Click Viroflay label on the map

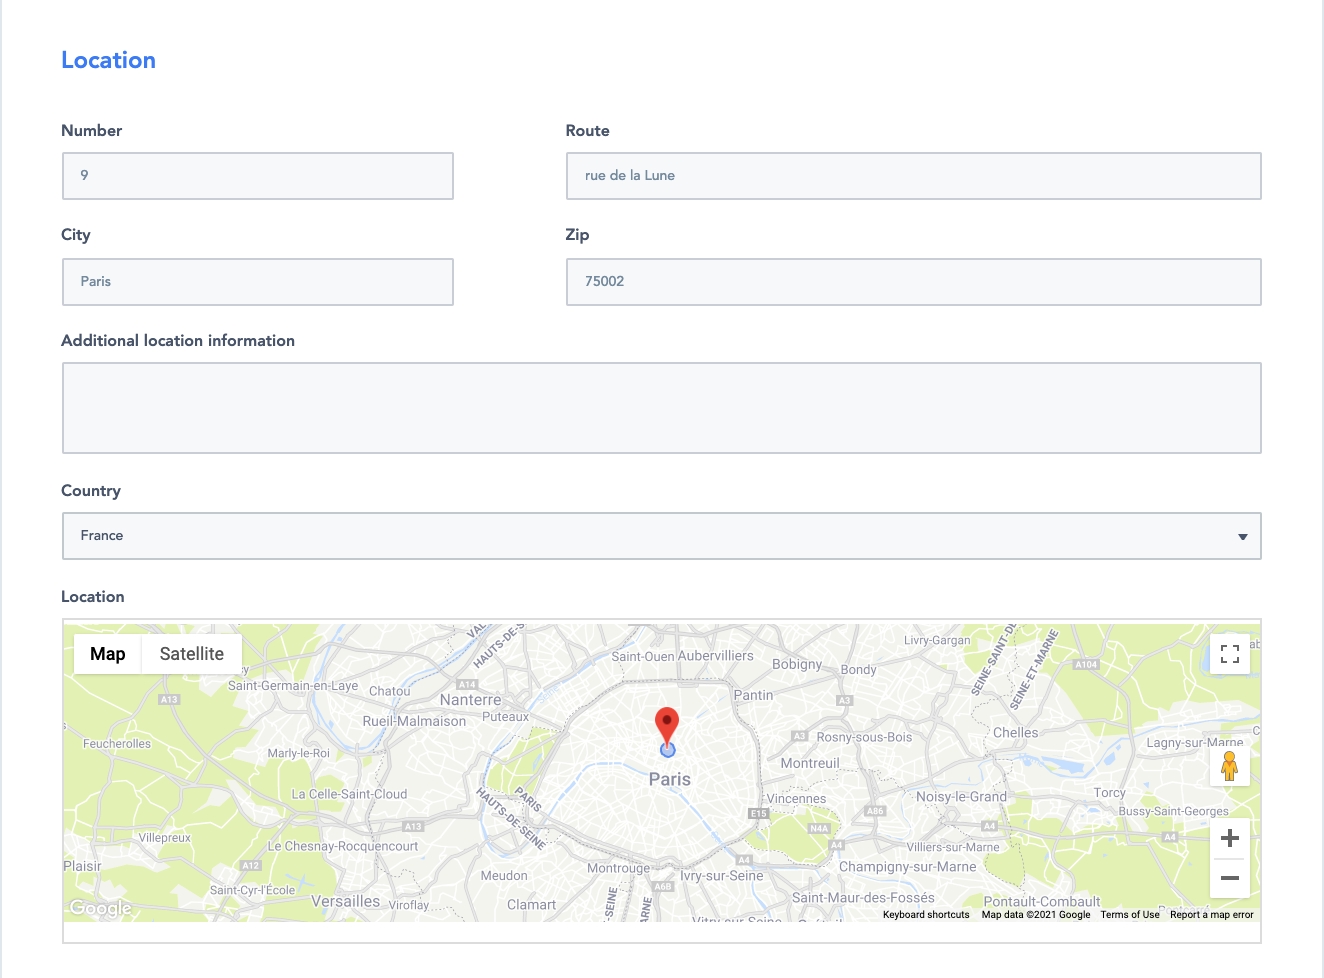[x=409, y=906]
